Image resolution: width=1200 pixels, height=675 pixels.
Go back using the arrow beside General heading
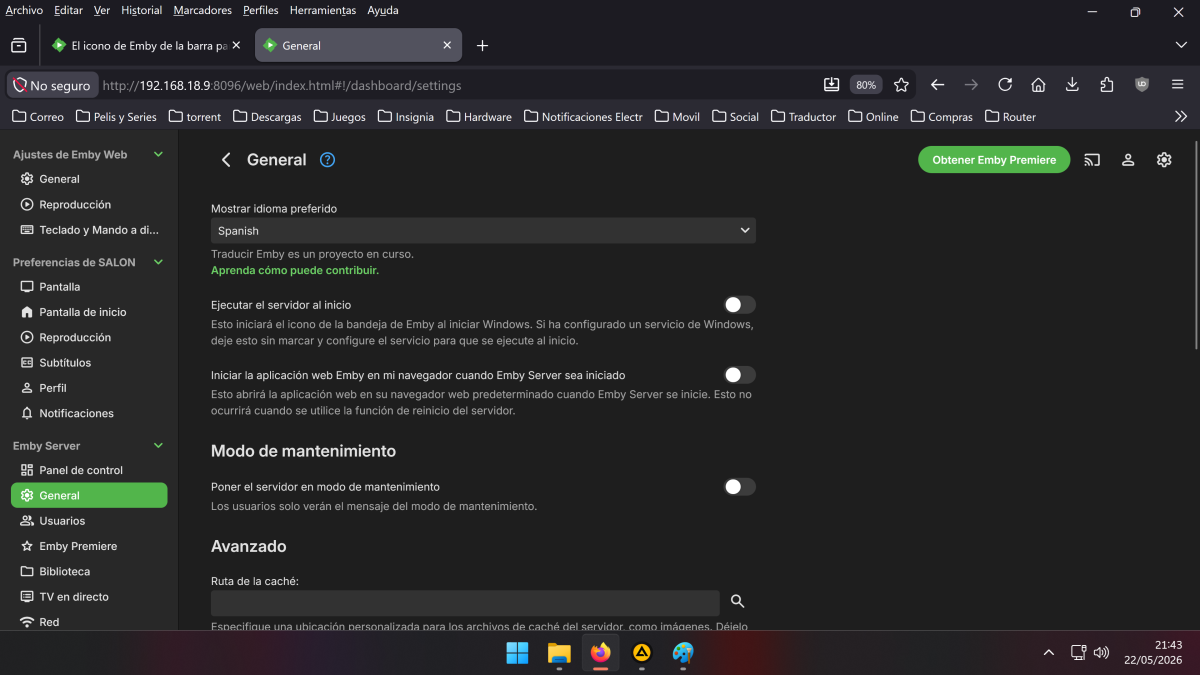[x=226, y=160]
